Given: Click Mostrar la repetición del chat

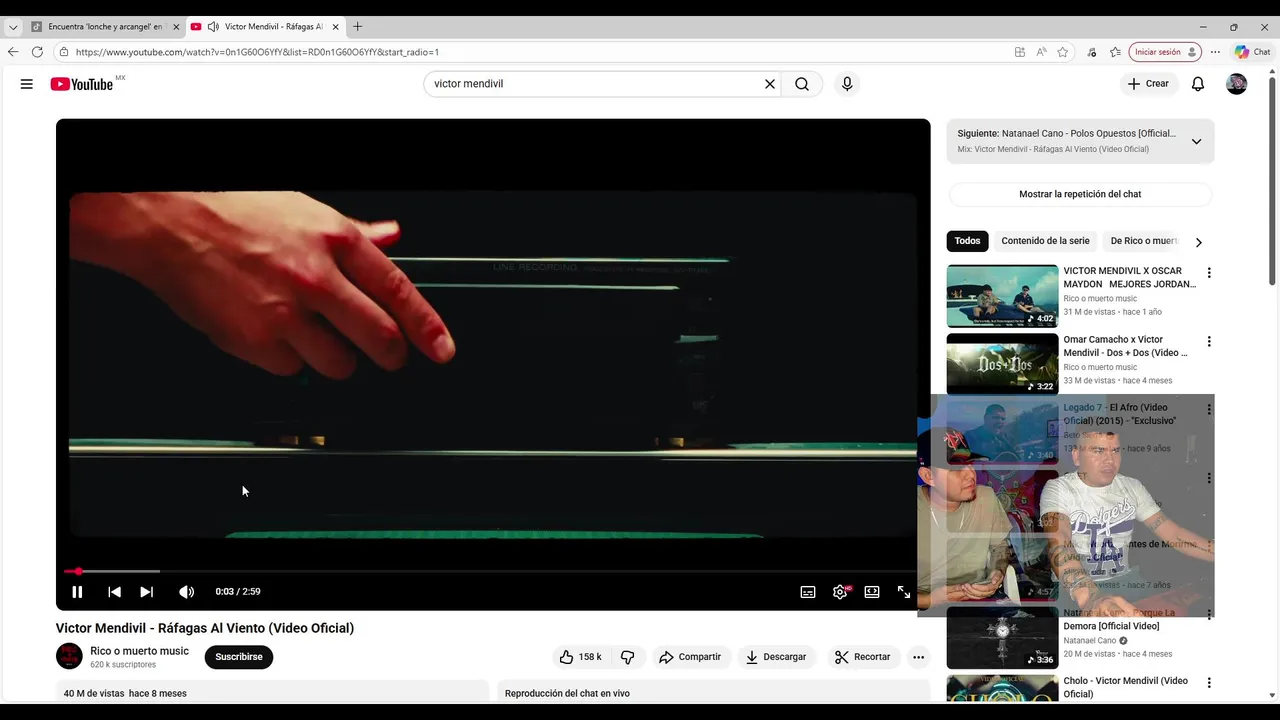Looking at the screenshot, I should 1080,194.
